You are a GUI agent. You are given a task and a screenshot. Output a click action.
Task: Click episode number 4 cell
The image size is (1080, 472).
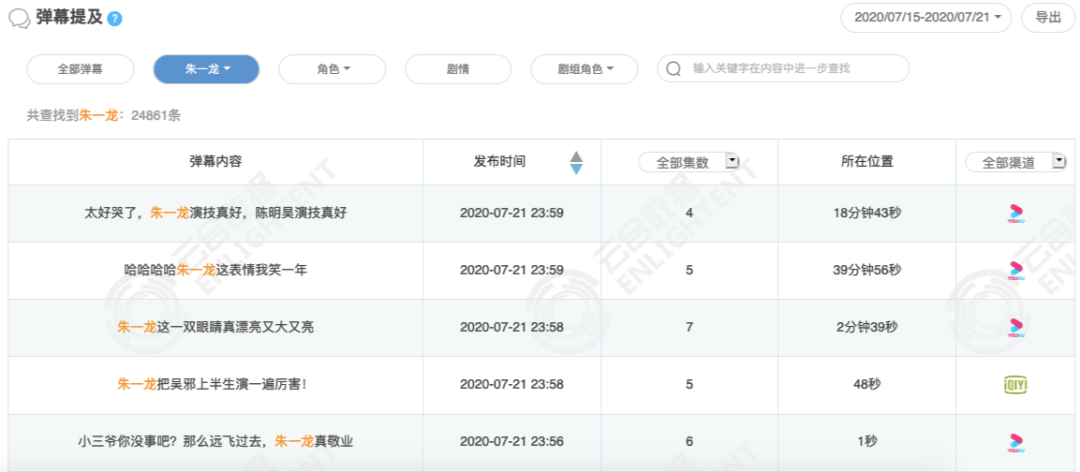(x=689, y=213)
